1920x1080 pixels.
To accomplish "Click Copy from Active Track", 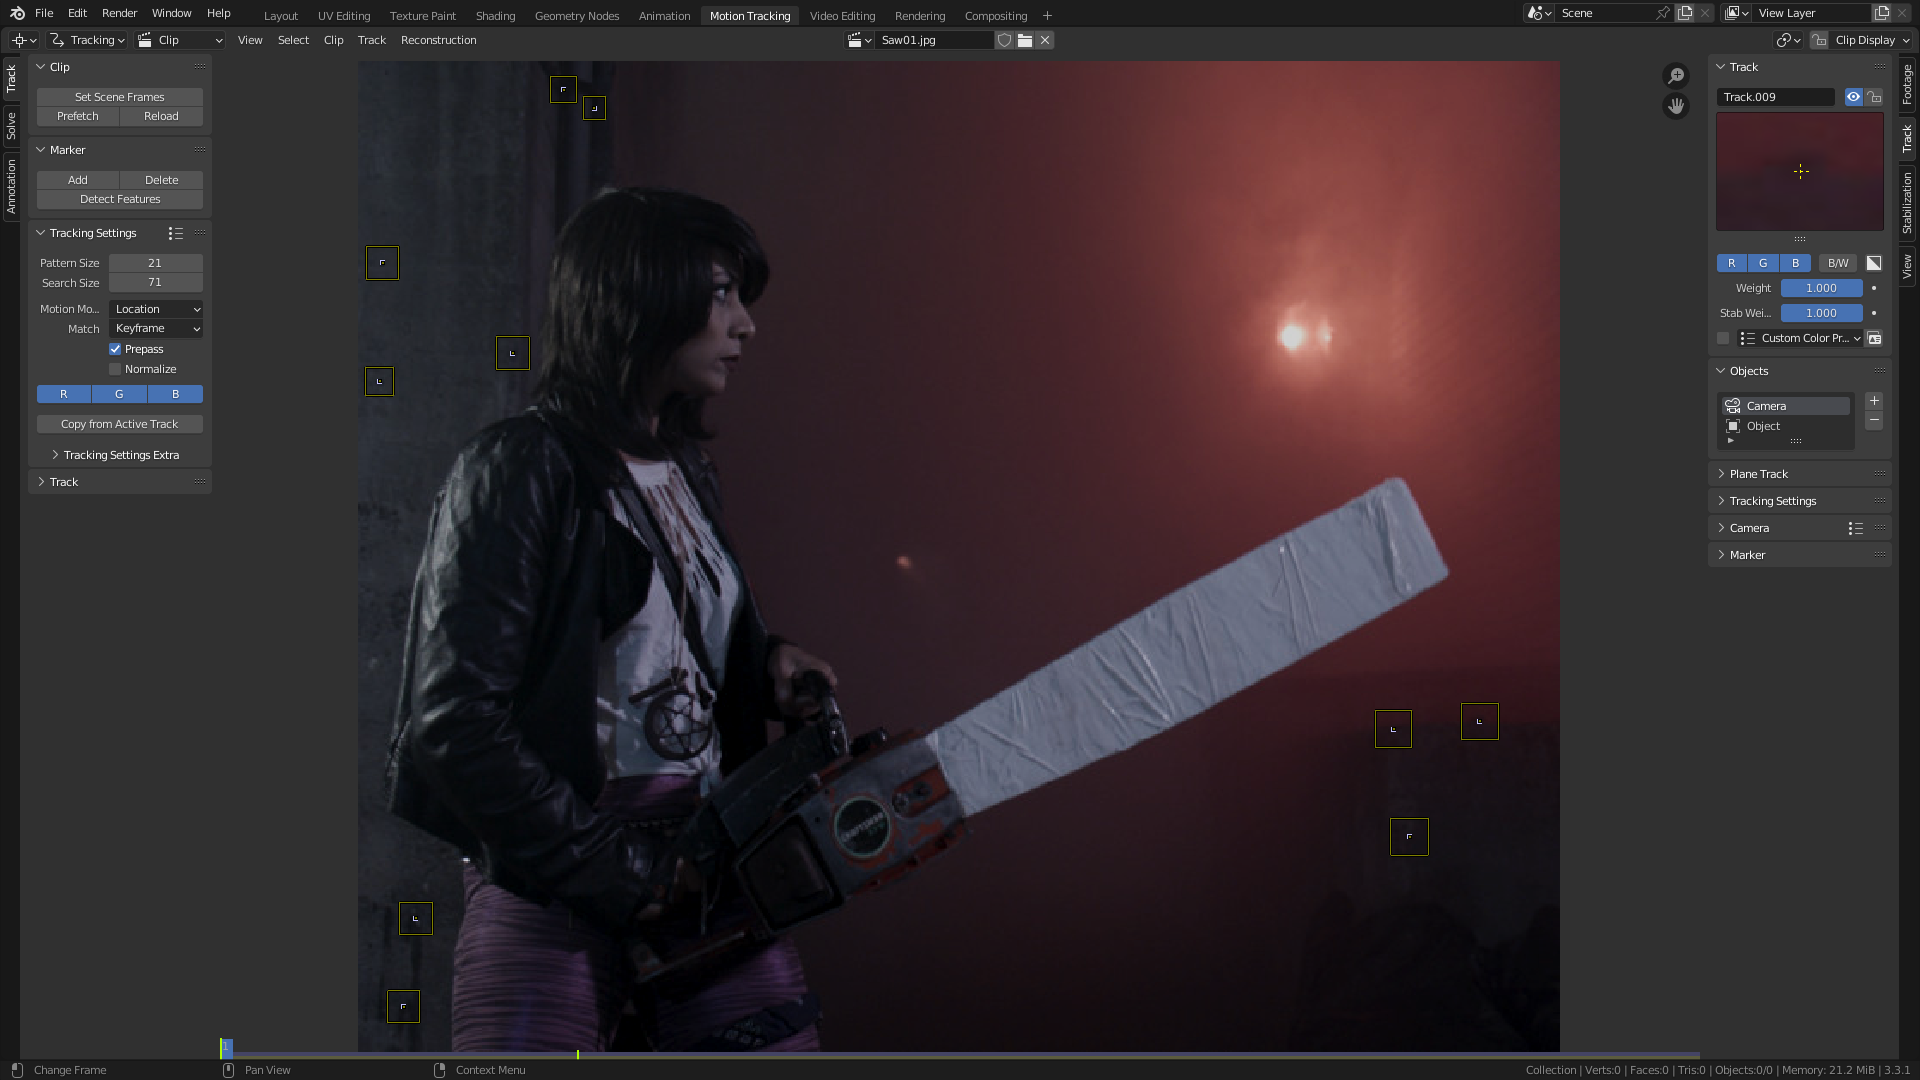I will coord(120,424).
